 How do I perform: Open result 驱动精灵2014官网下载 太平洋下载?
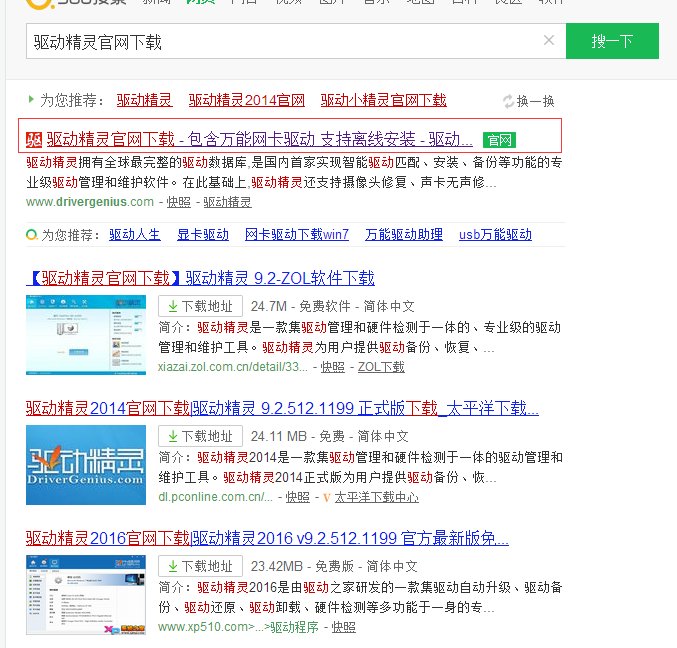(x=282, y=408)
